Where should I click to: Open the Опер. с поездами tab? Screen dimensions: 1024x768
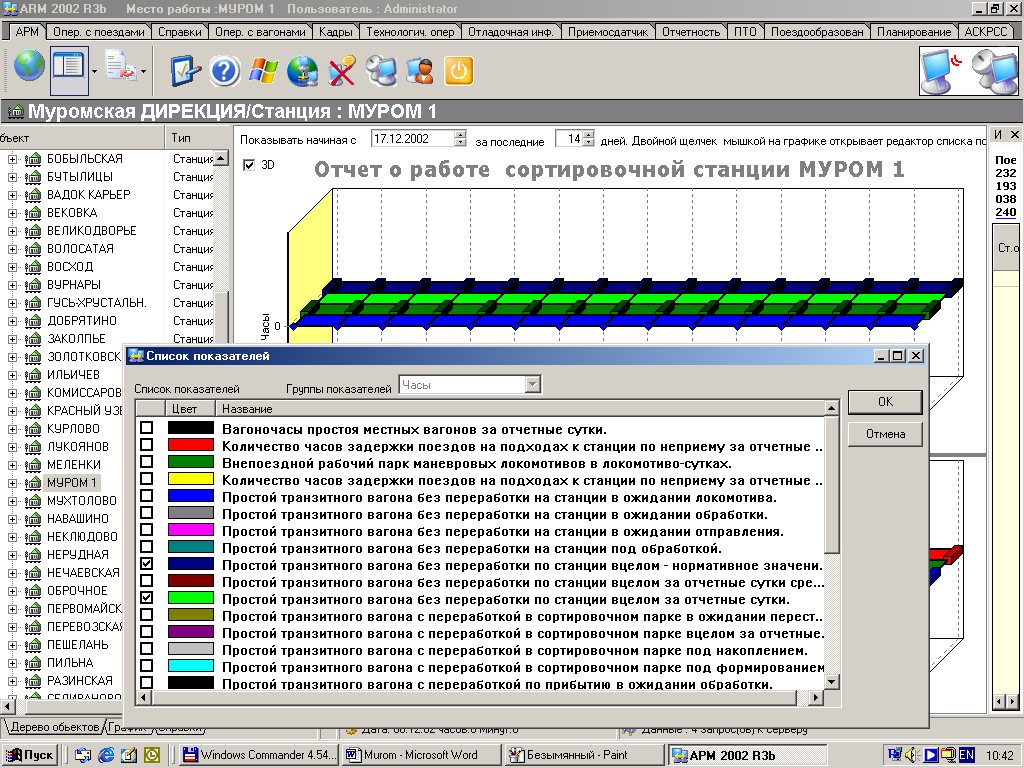click(x=99, y=31)
